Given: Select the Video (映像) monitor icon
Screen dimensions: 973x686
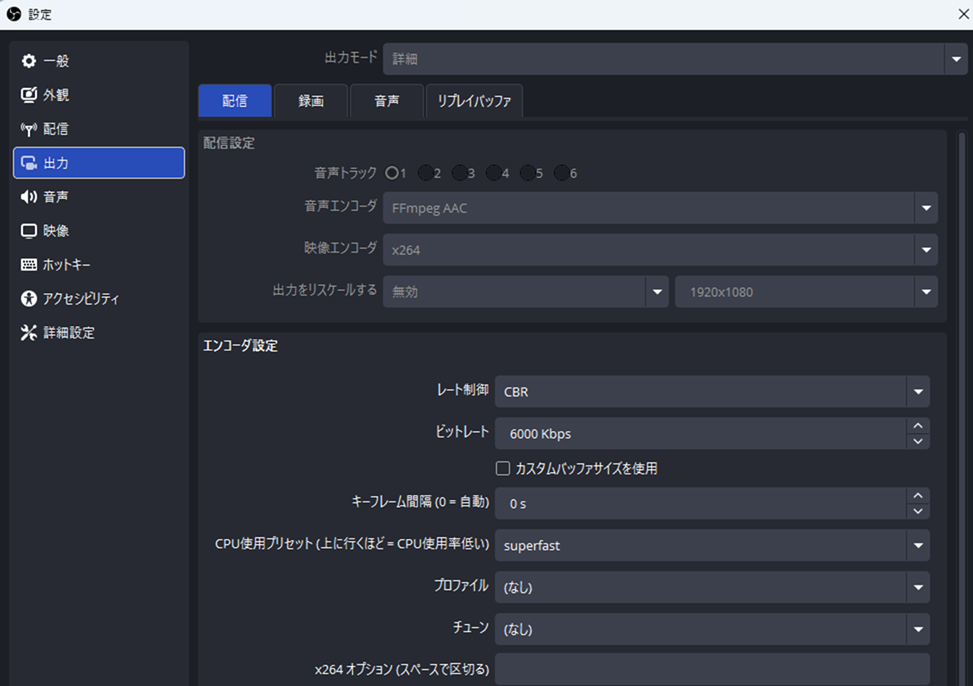Looking at the screenshot, I should (x=29, y=231).
